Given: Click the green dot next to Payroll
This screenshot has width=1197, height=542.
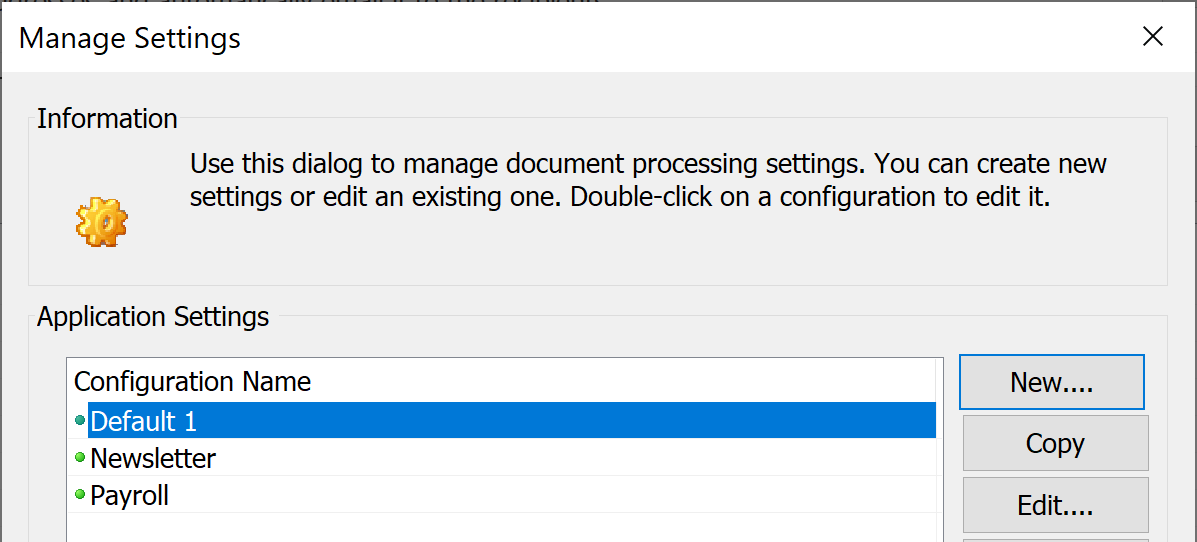Looking at the screenshot, I should pyautogui.click(x=80, y=495).
